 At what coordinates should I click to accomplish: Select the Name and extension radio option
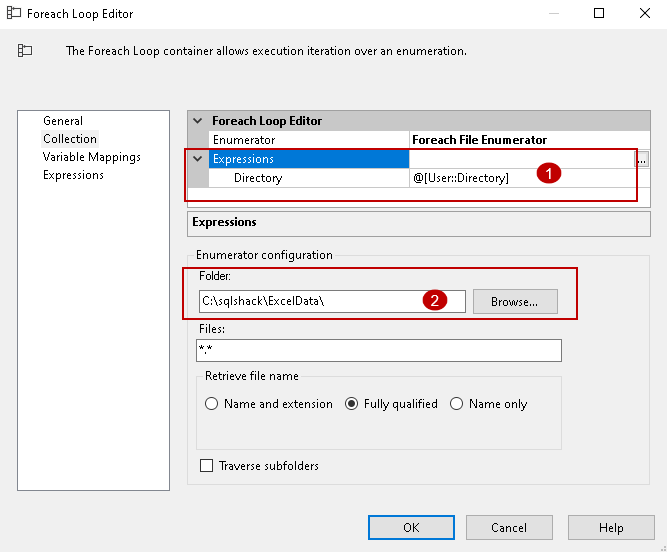tap(211, 404)
